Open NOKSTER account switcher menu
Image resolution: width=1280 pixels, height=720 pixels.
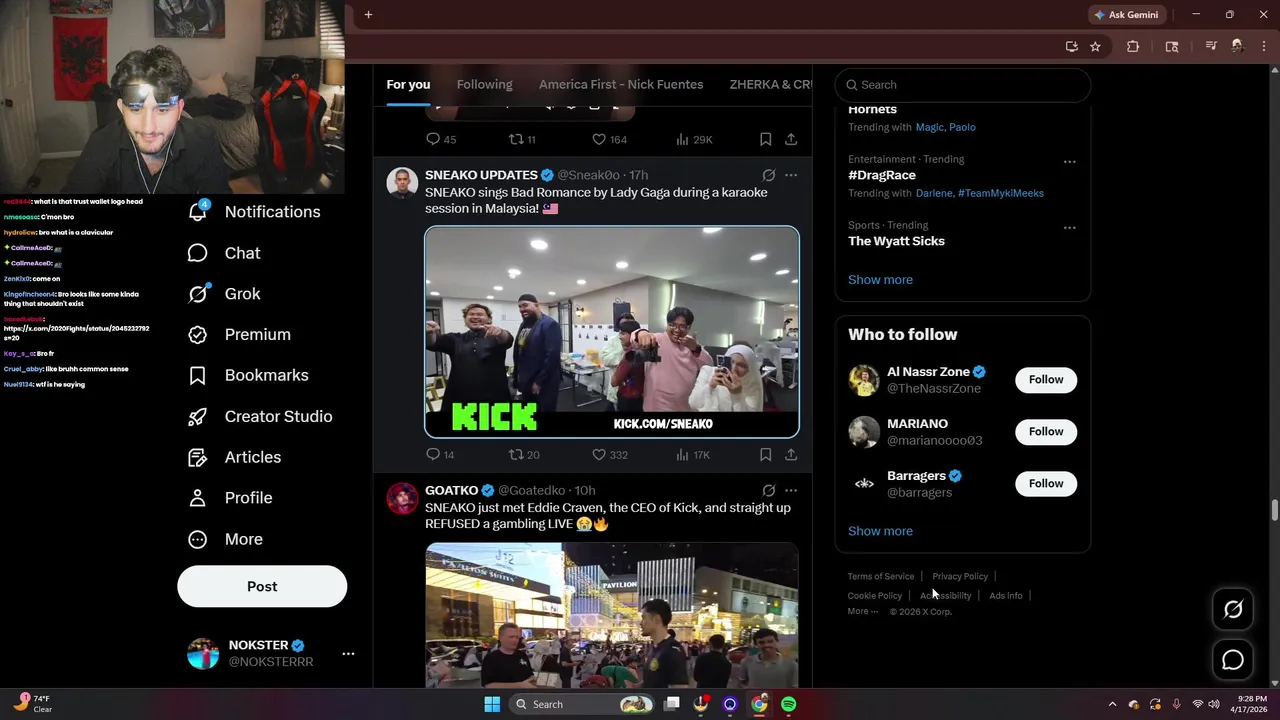[x=348, y=653]
